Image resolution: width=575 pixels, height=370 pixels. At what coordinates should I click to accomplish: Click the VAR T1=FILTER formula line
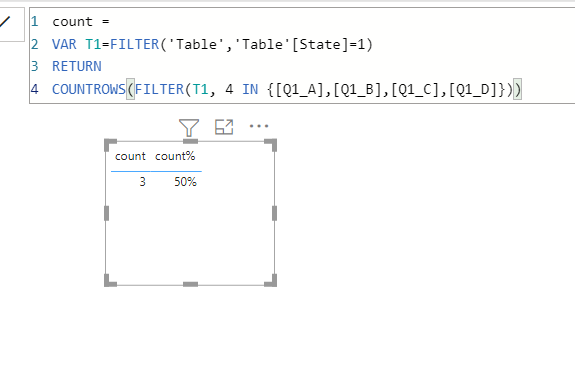click(212, 44)
